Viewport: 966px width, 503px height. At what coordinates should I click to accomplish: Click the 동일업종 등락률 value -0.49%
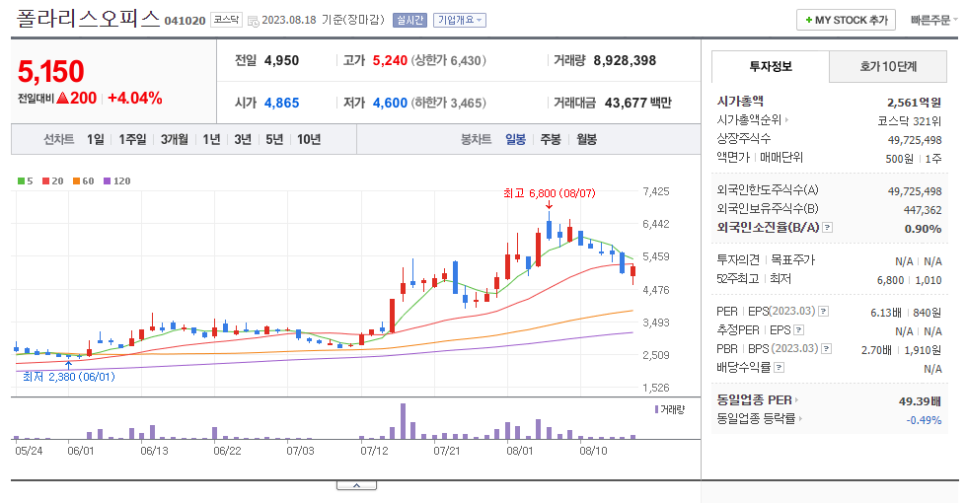pos(924,420)
